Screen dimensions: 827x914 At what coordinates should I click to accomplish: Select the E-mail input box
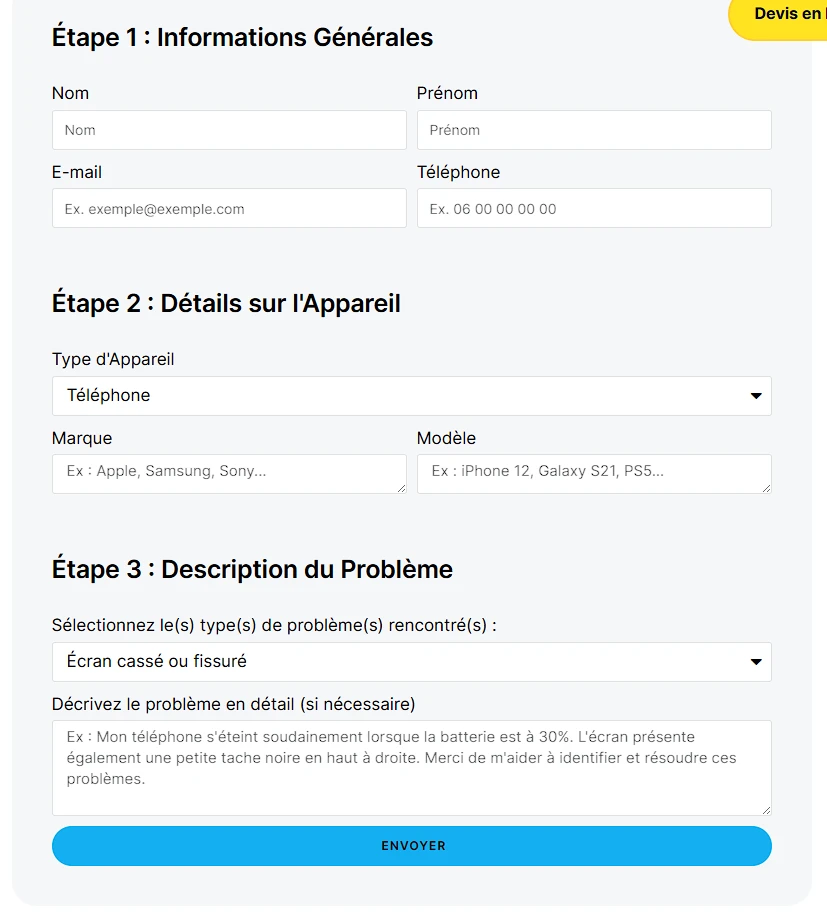(229, 209)
